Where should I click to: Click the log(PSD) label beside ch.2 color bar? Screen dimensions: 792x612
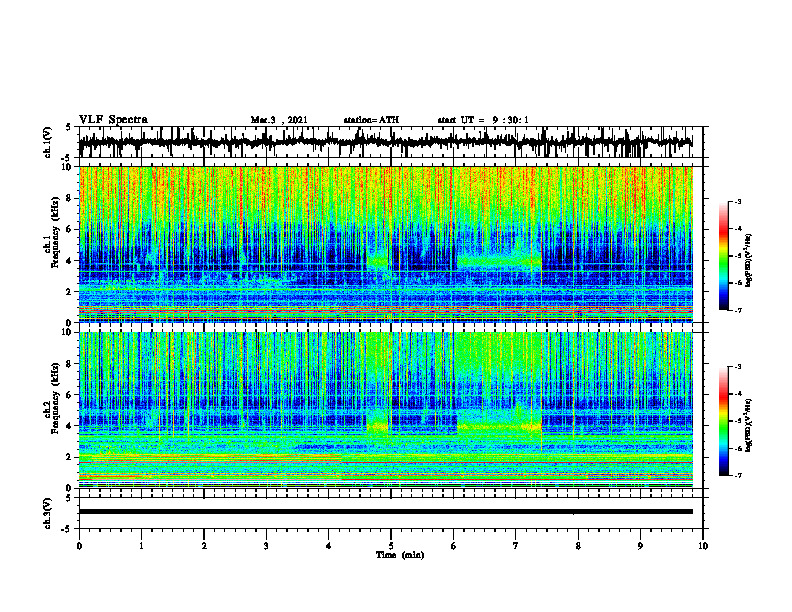point(749,423)
